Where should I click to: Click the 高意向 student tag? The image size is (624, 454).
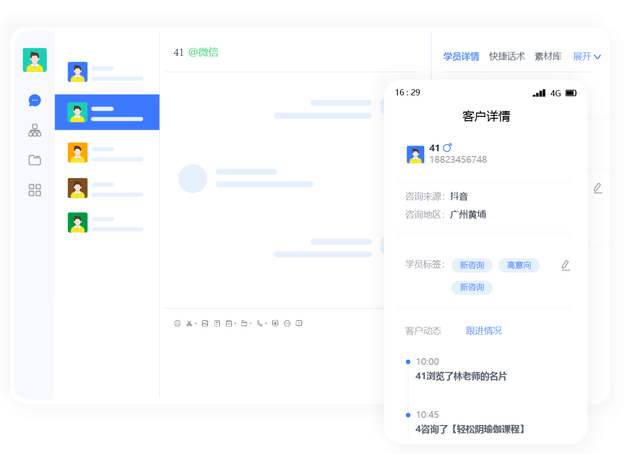point(519,265)
